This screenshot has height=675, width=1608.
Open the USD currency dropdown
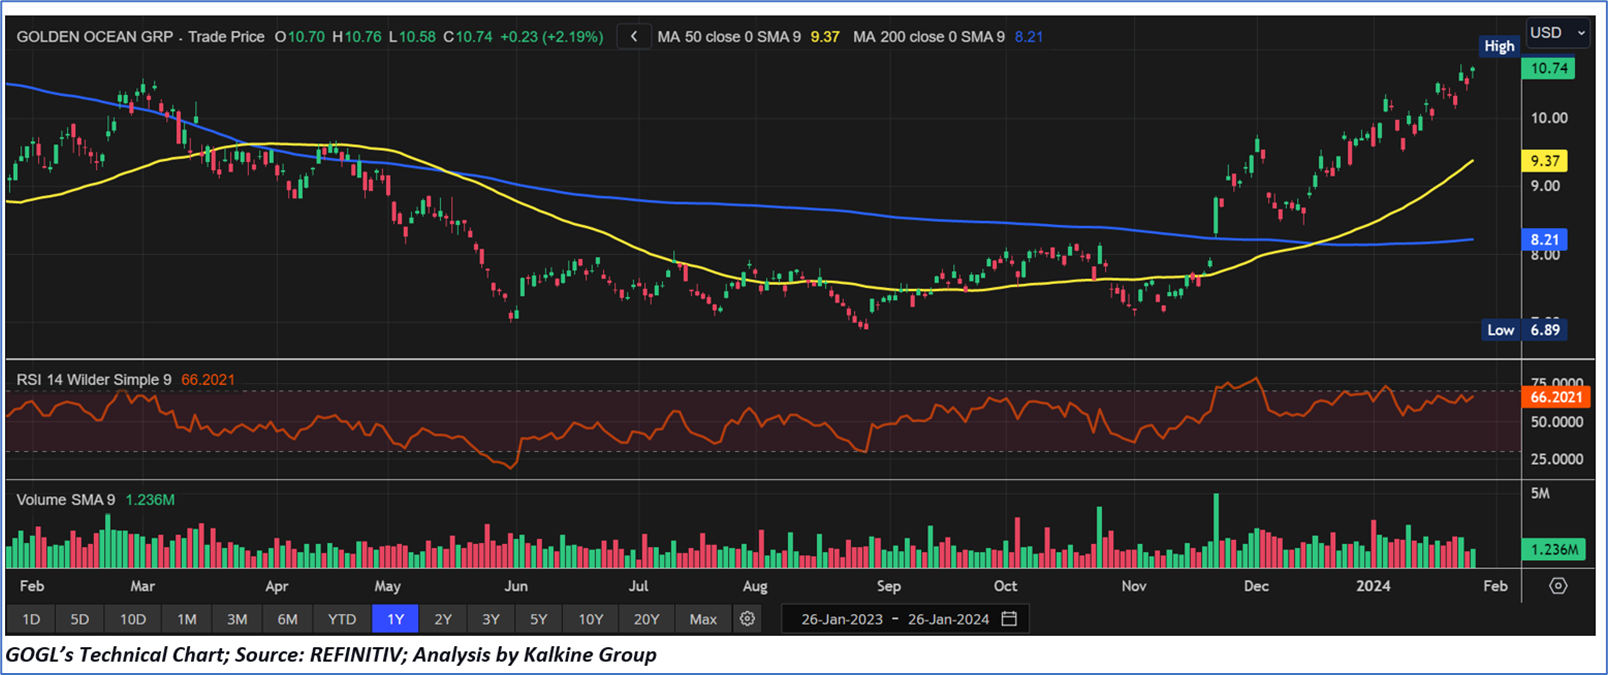pos(1558,33)
